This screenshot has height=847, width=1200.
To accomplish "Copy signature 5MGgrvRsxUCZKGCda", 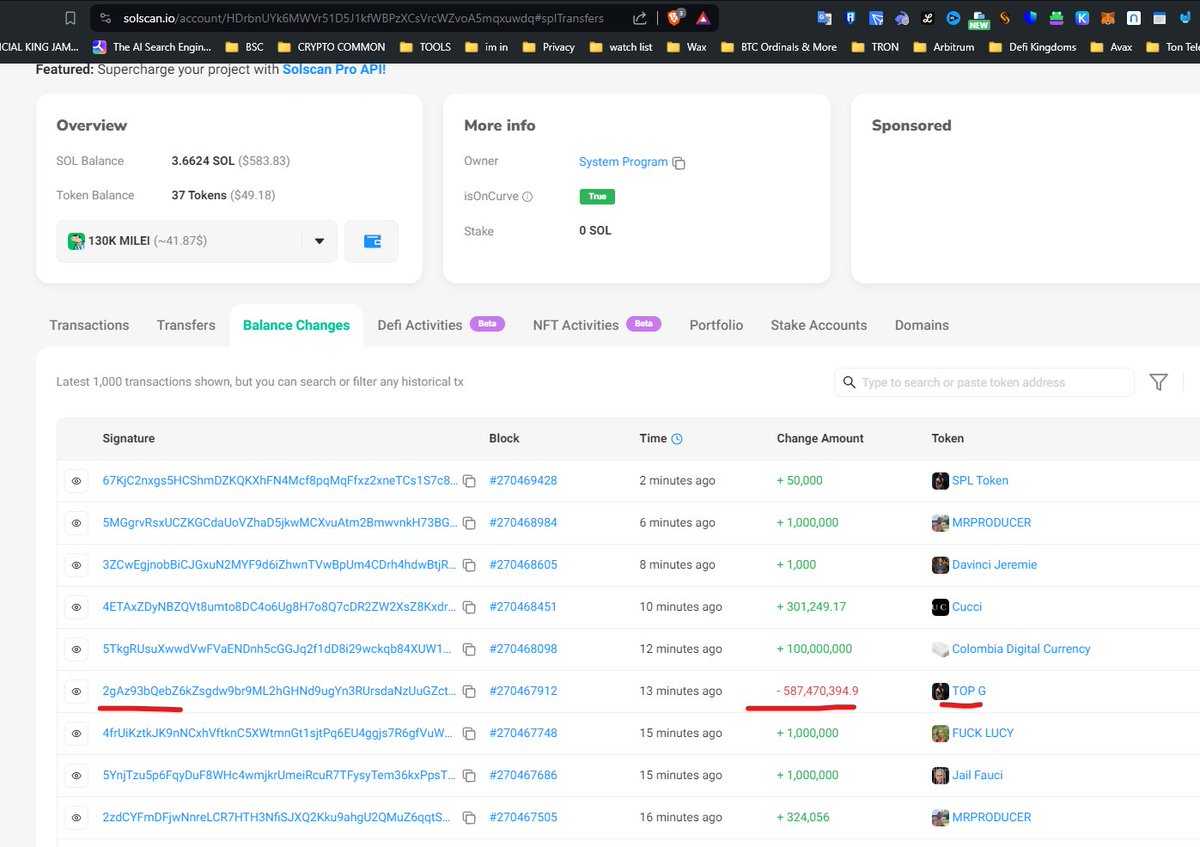I will click(469, 523).
